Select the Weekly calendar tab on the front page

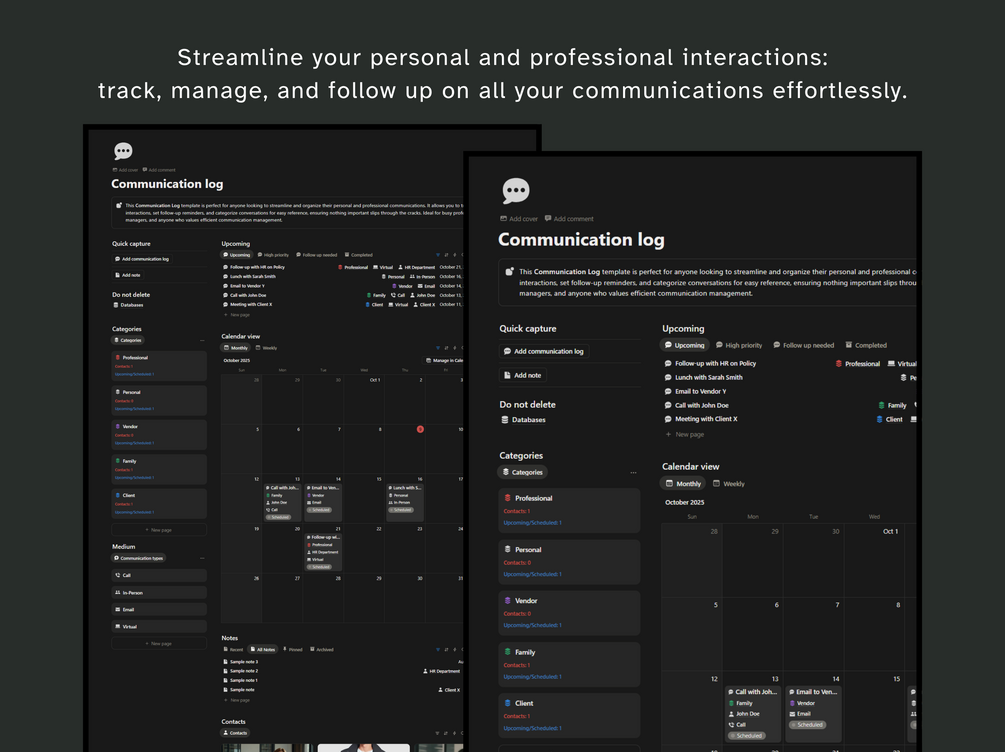(x=729, y=483)
